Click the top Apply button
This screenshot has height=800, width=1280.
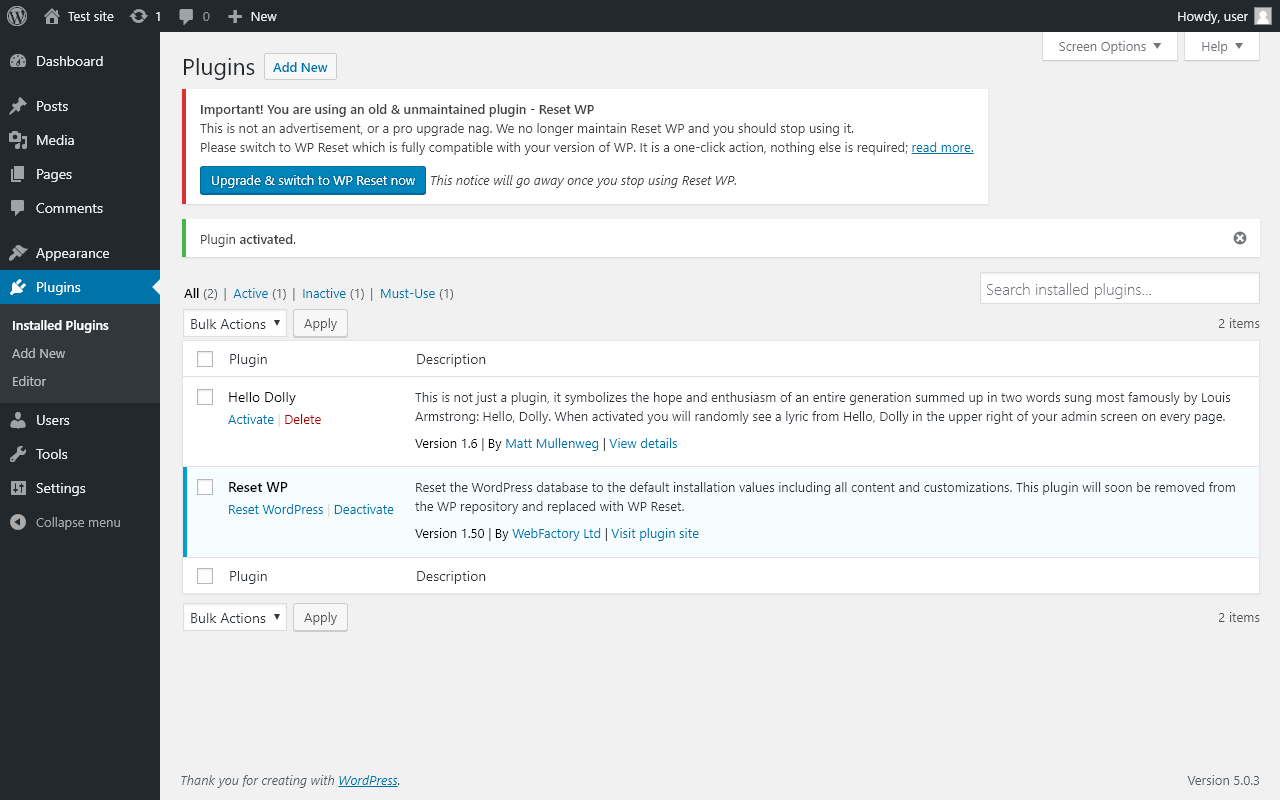[320, 323]
